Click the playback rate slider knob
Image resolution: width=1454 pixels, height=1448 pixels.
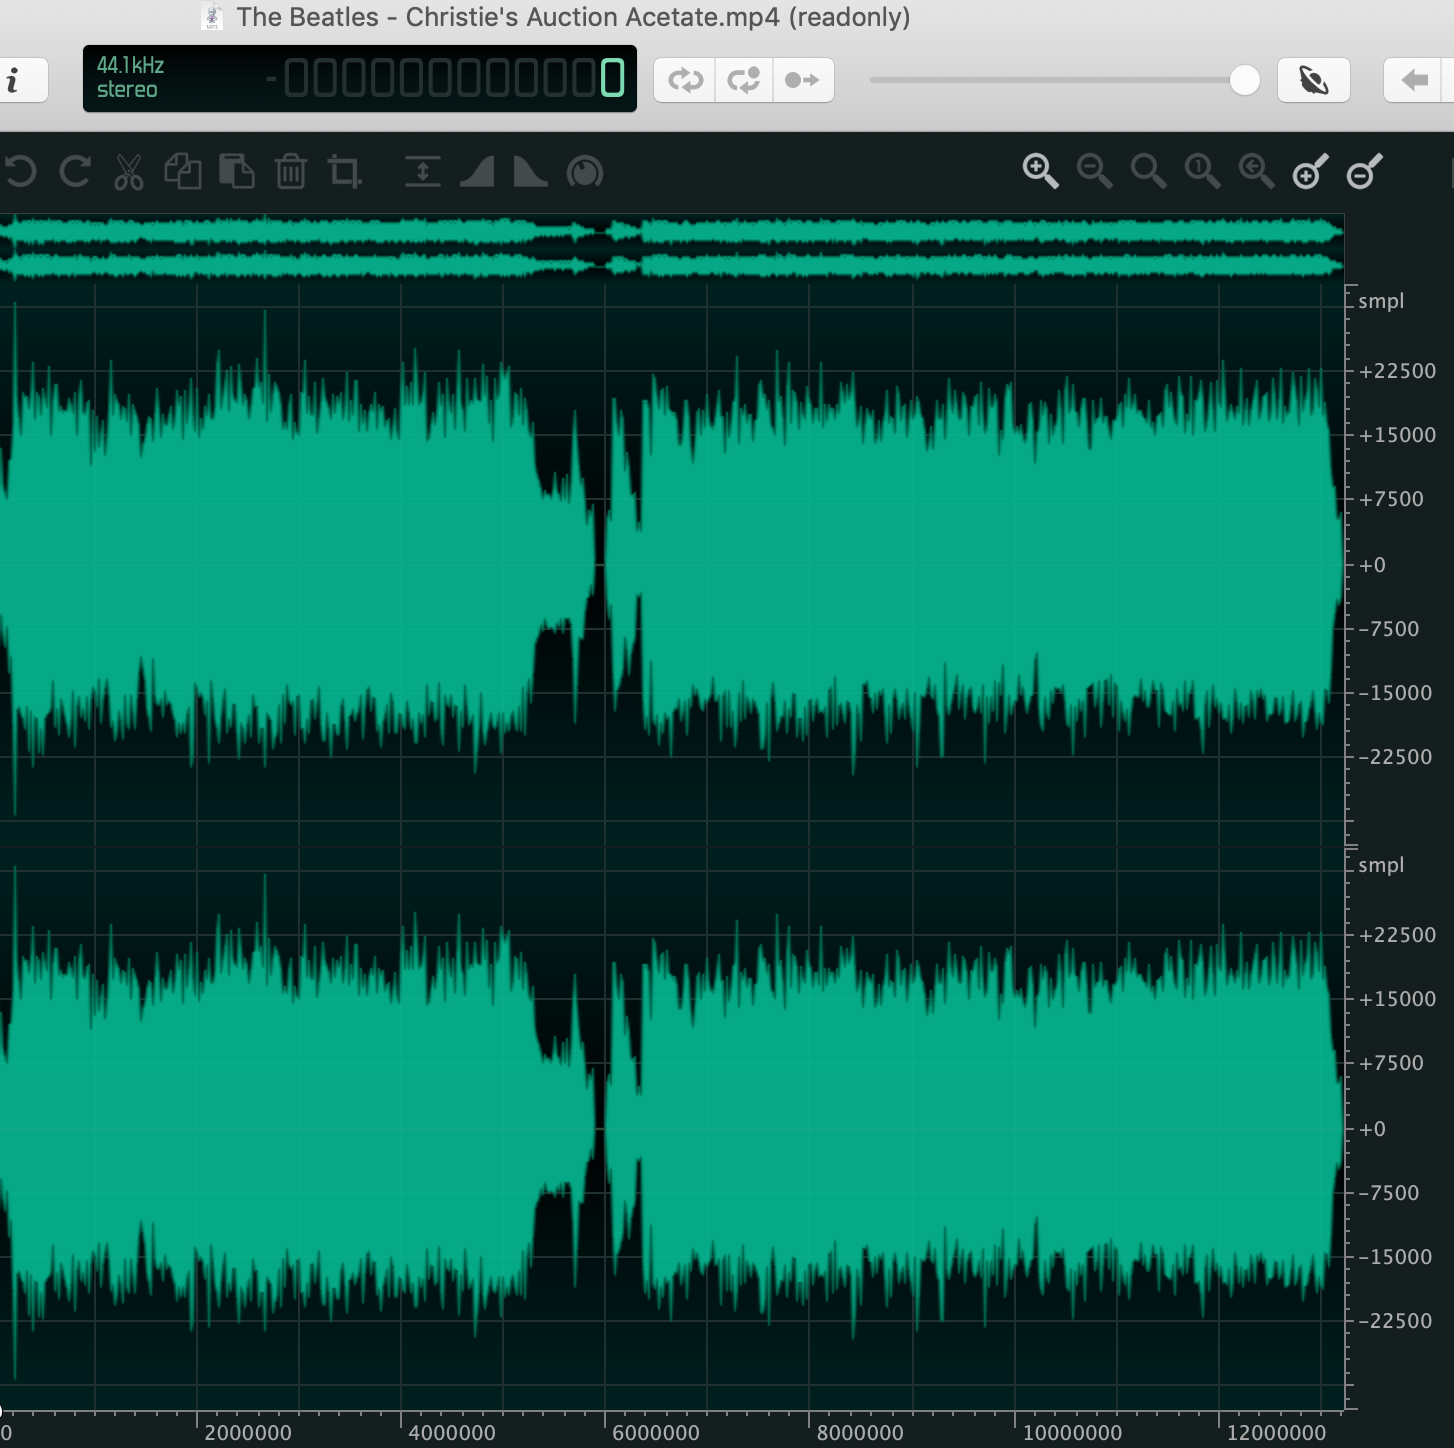pos(1244,80)
